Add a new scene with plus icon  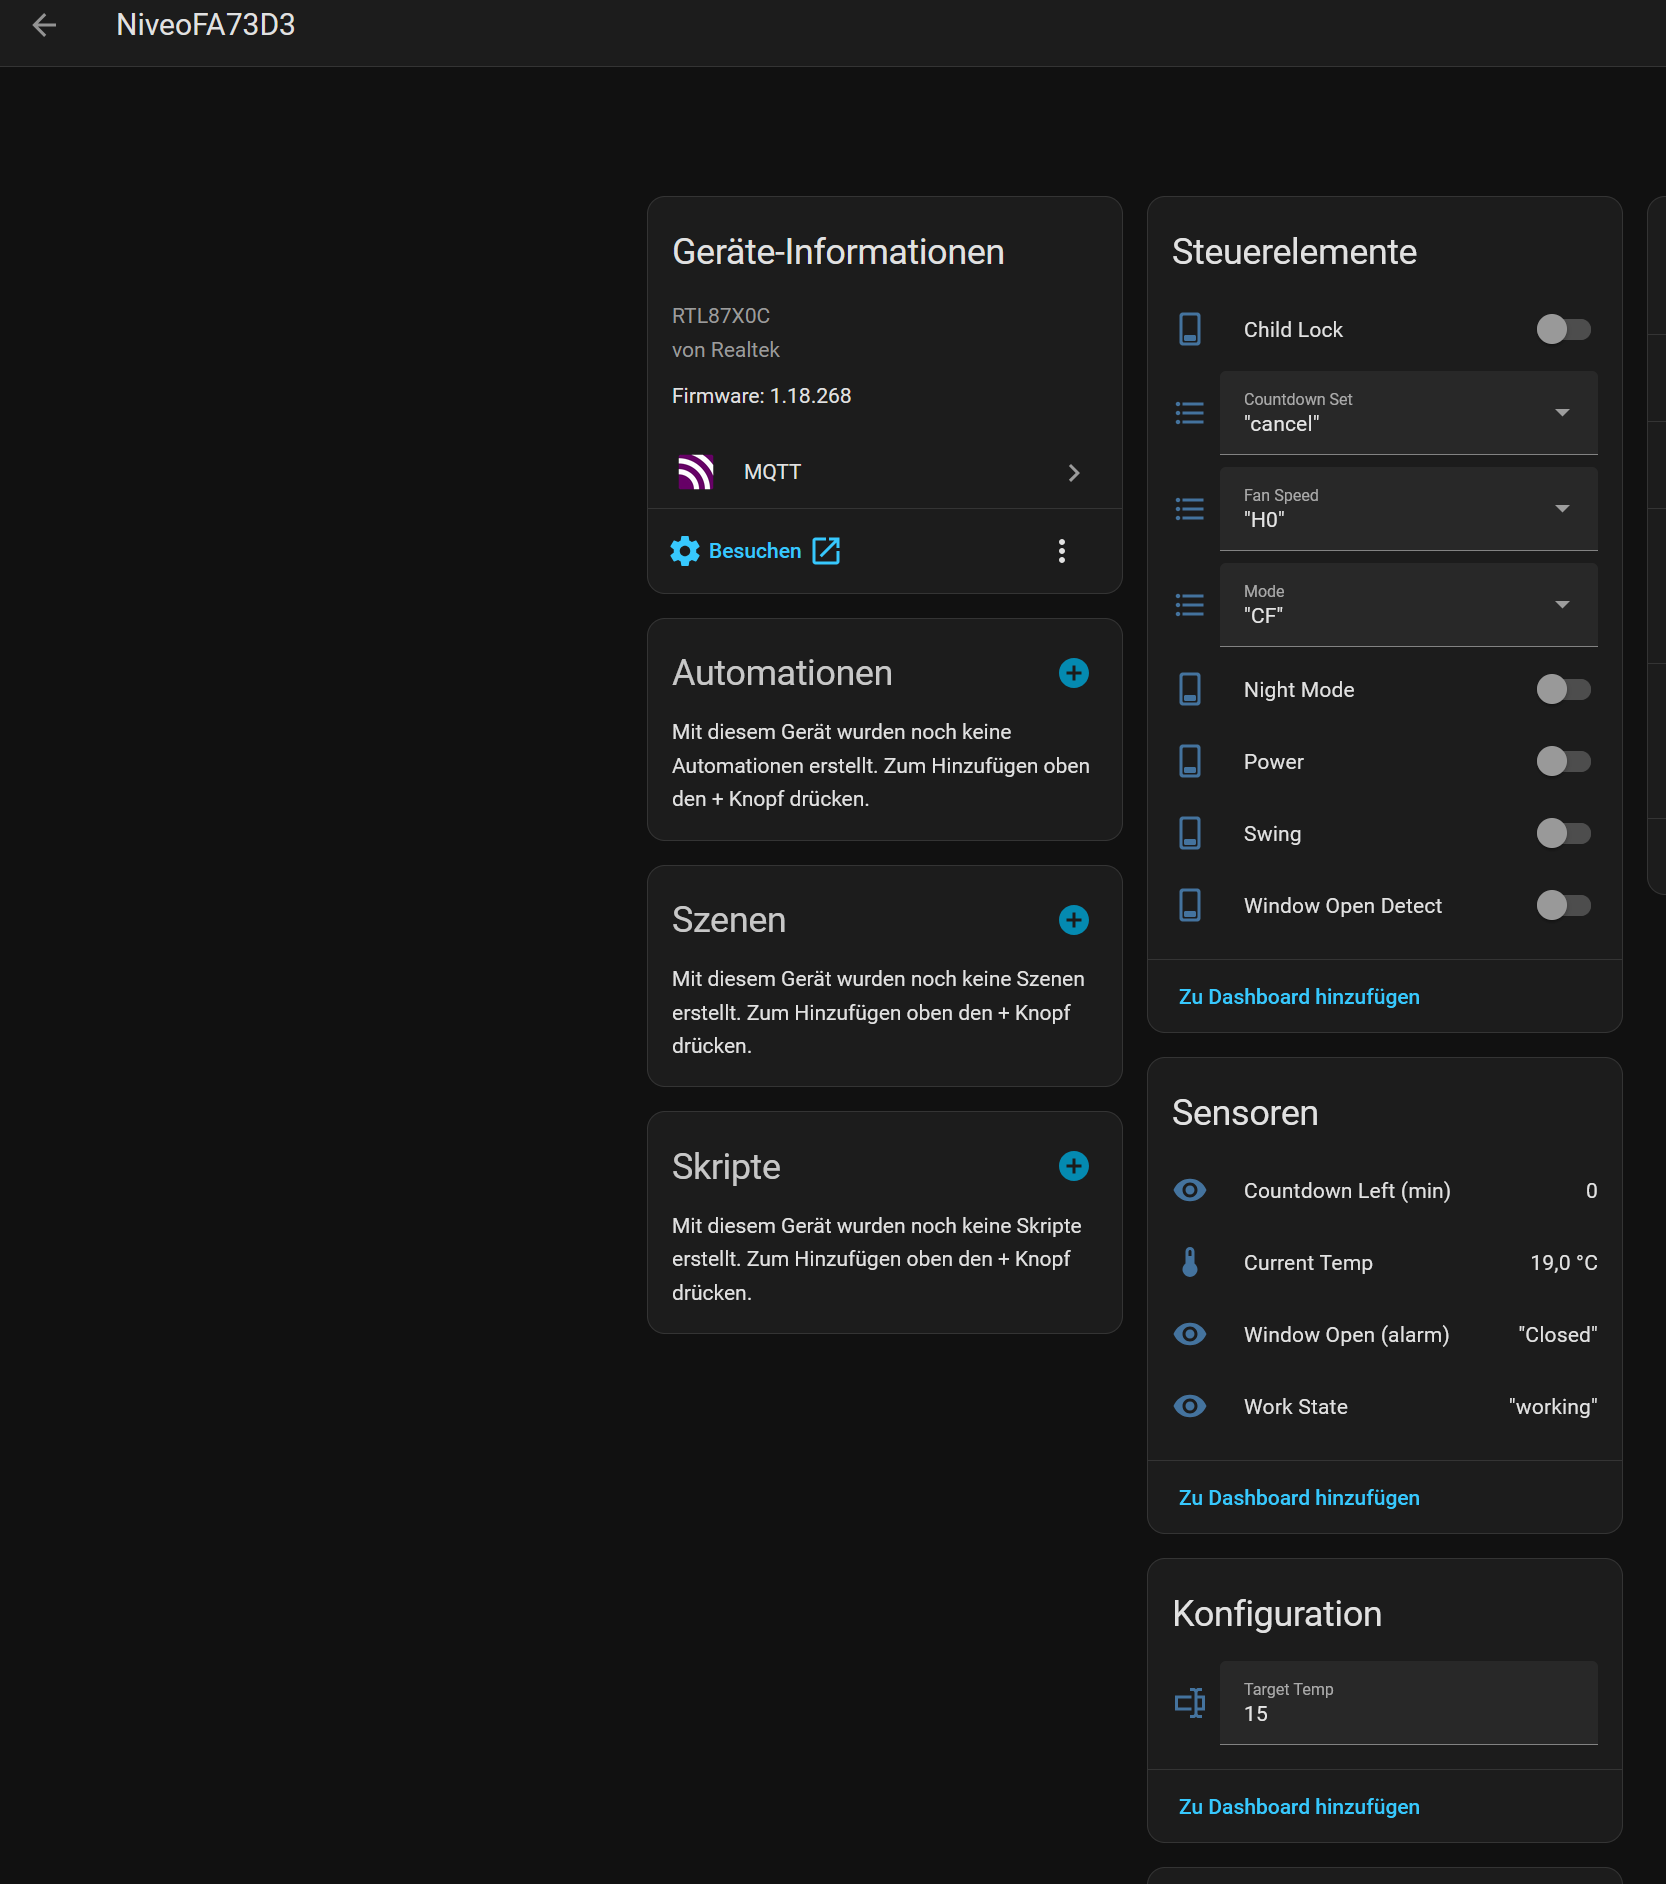point(1073,920)
